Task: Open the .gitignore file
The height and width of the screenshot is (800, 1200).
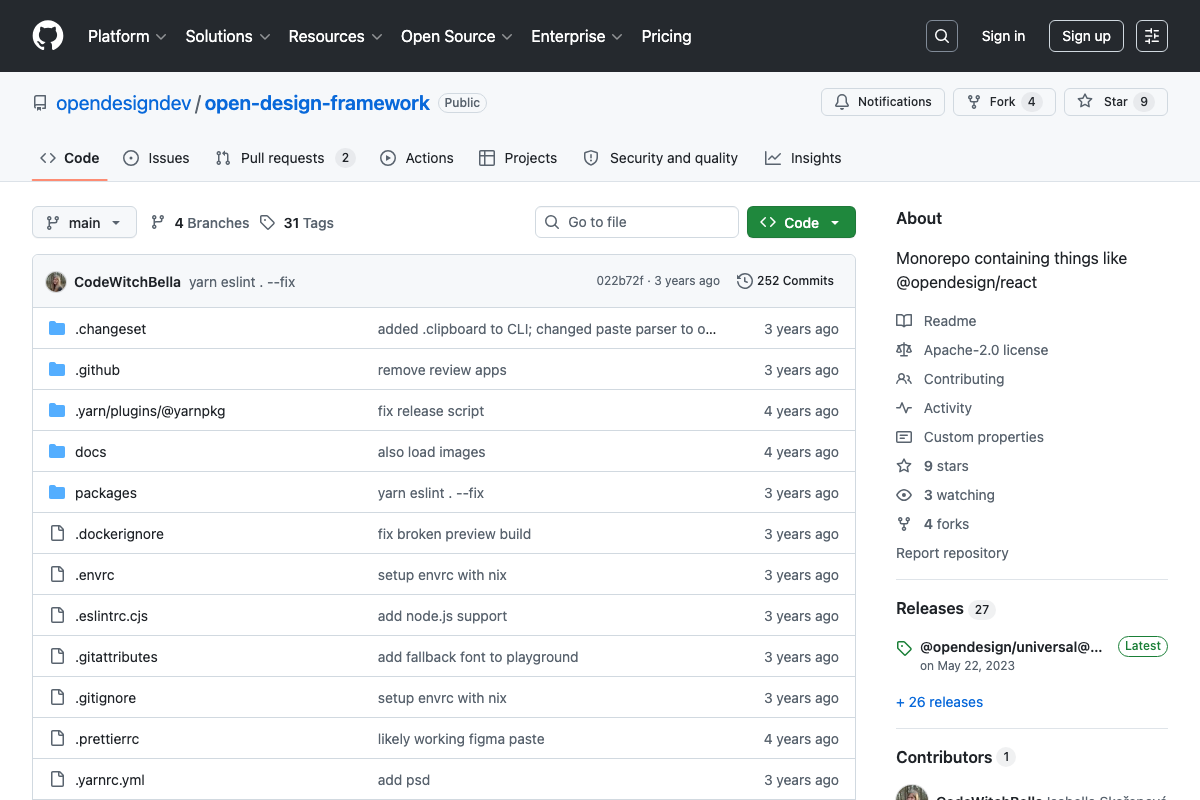Action: [105, 698]
